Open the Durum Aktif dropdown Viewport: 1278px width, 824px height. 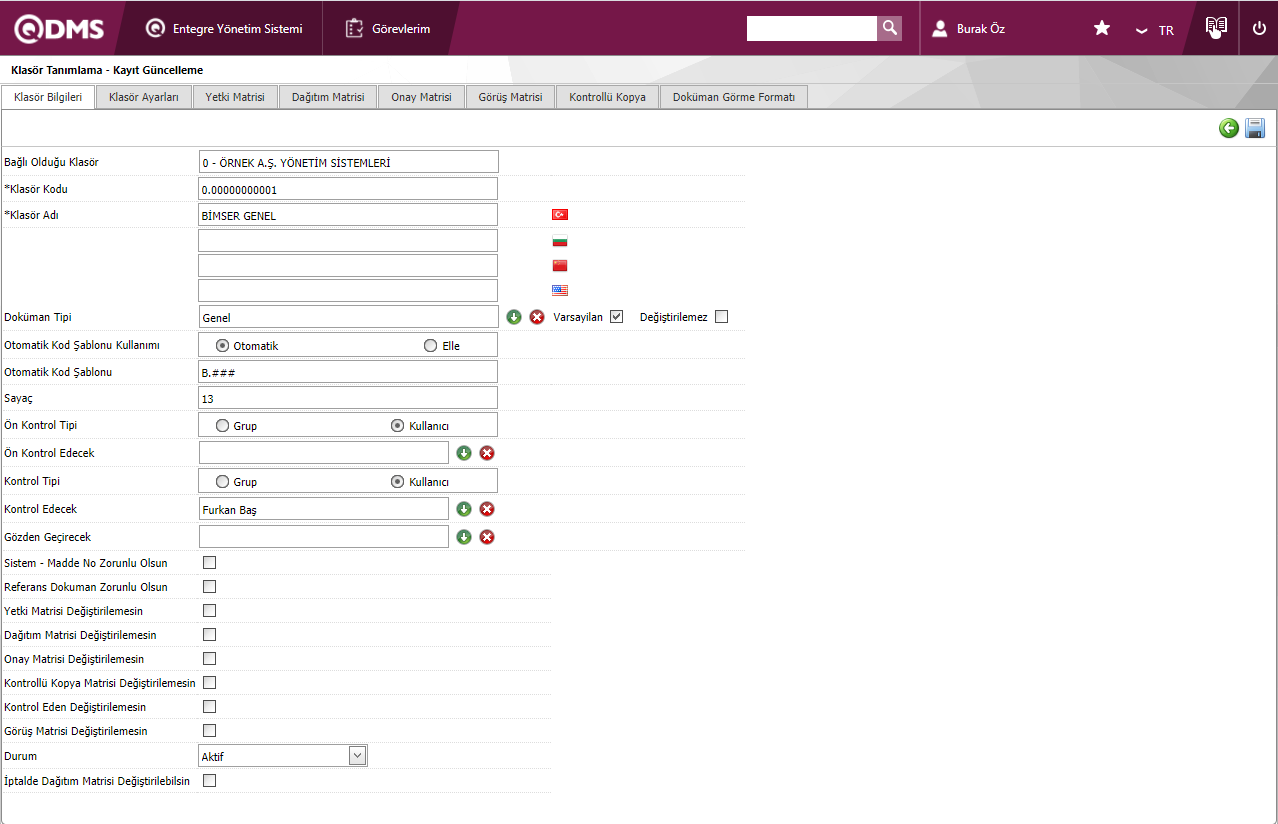coord(283,756)
